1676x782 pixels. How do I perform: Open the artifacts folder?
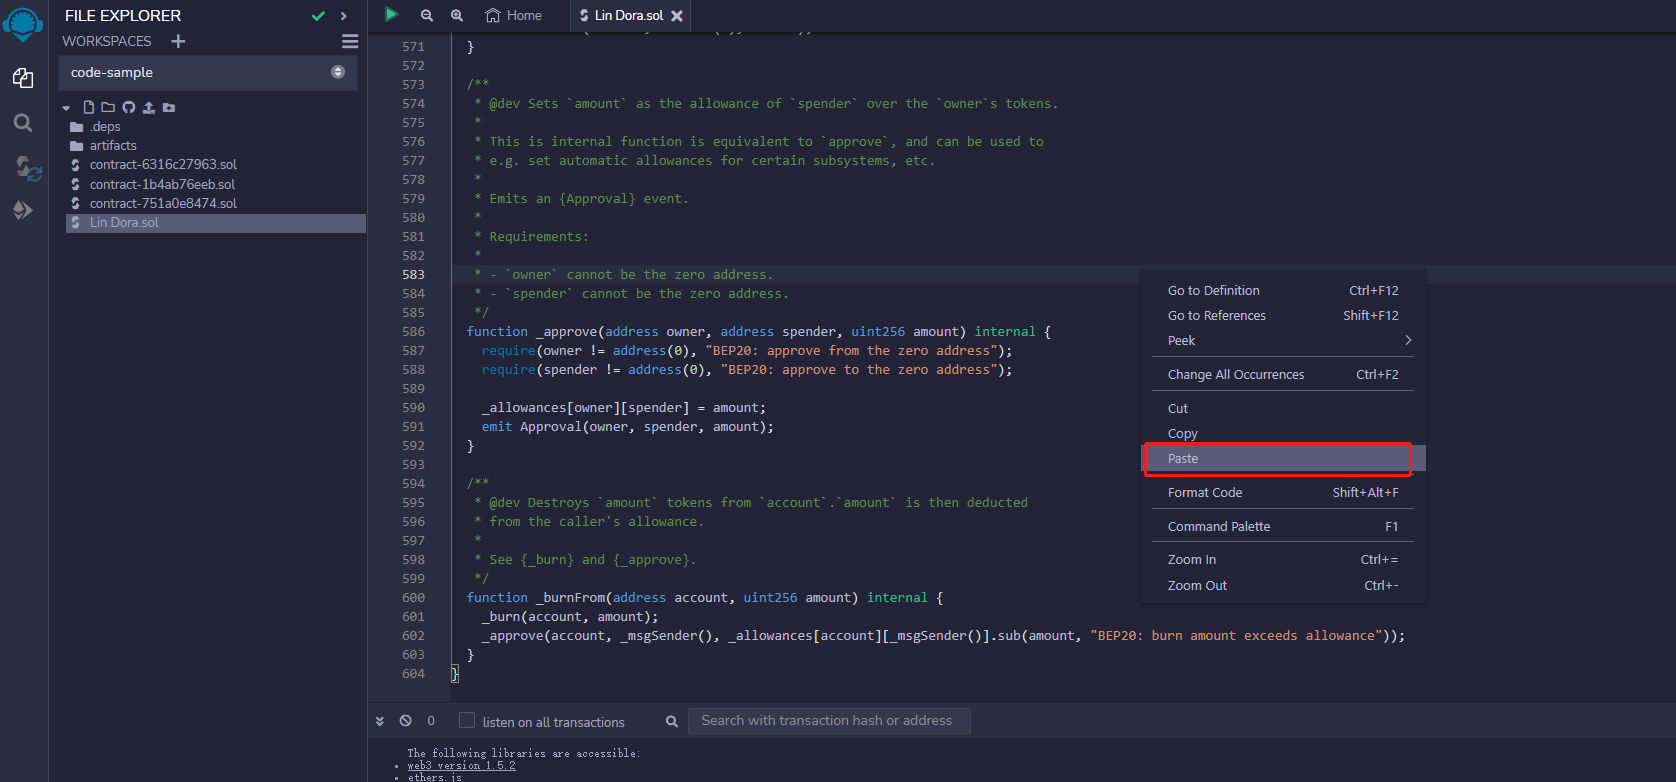tap(113, 146)
